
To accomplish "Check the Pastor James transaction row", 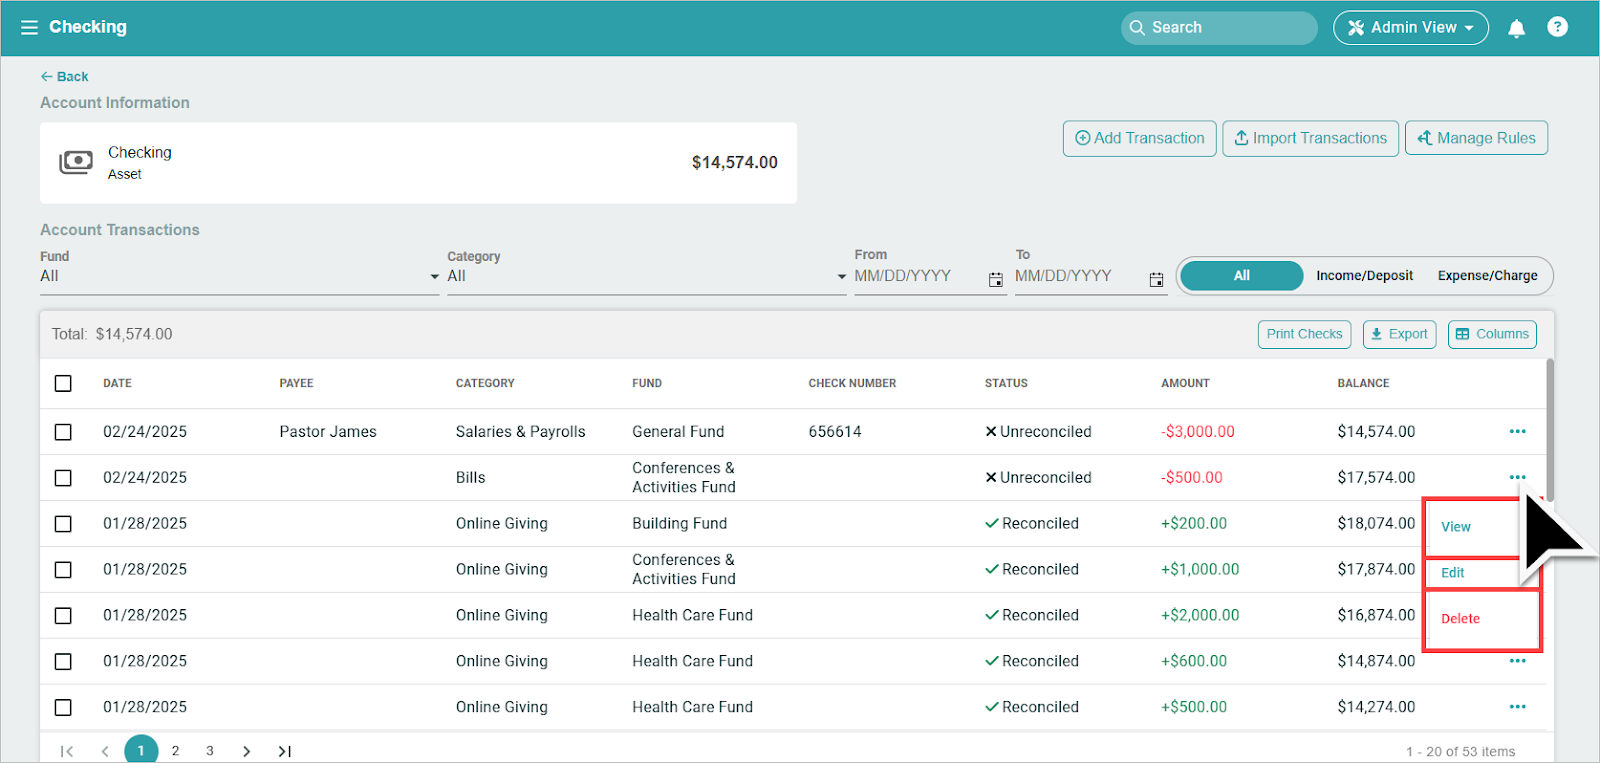I will click(x=63, y=432).
